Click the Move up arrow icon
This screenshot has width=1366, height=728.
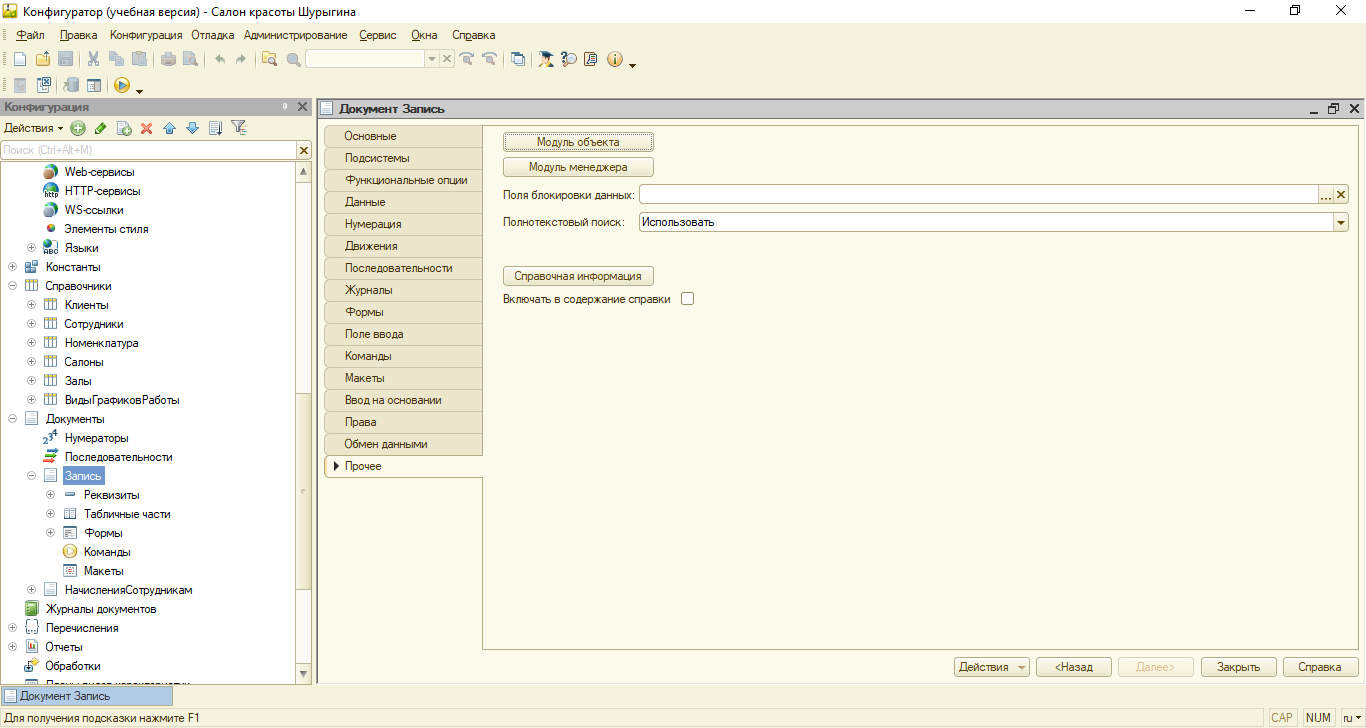(x=169, y=128)
